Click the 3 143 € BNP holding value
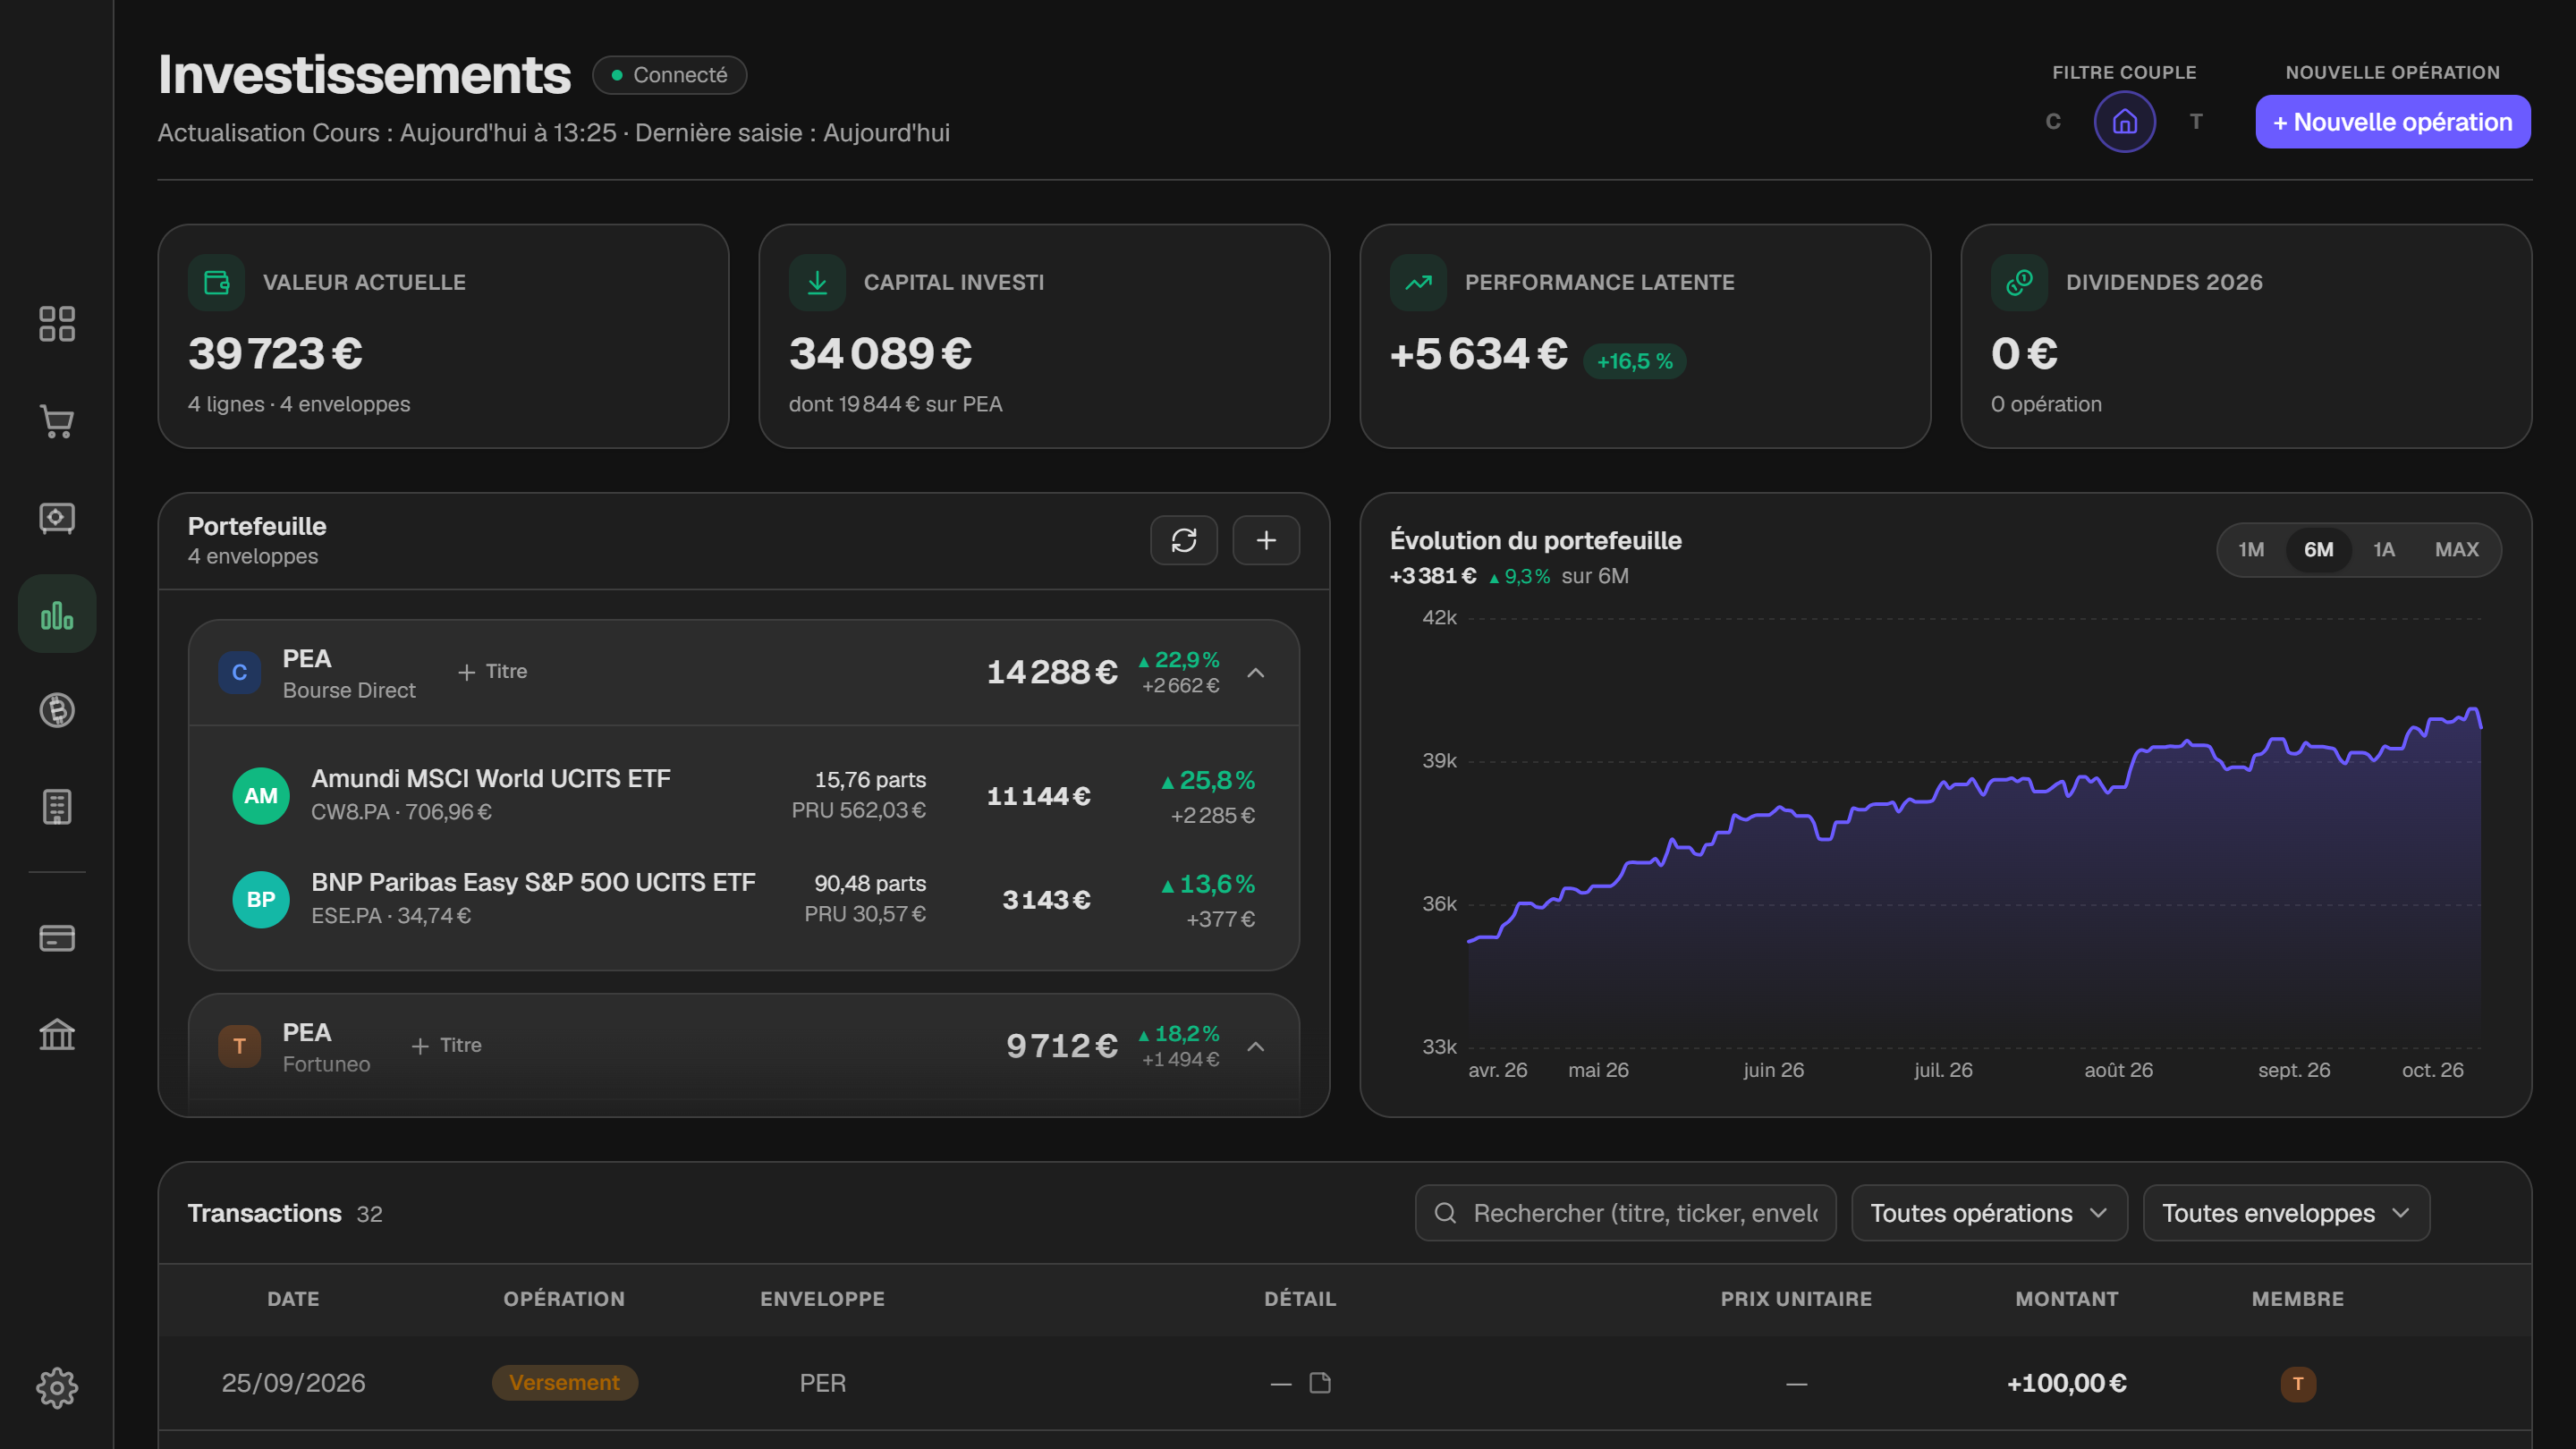Screen dimensions: 2576x1449 coord(1046,900)
